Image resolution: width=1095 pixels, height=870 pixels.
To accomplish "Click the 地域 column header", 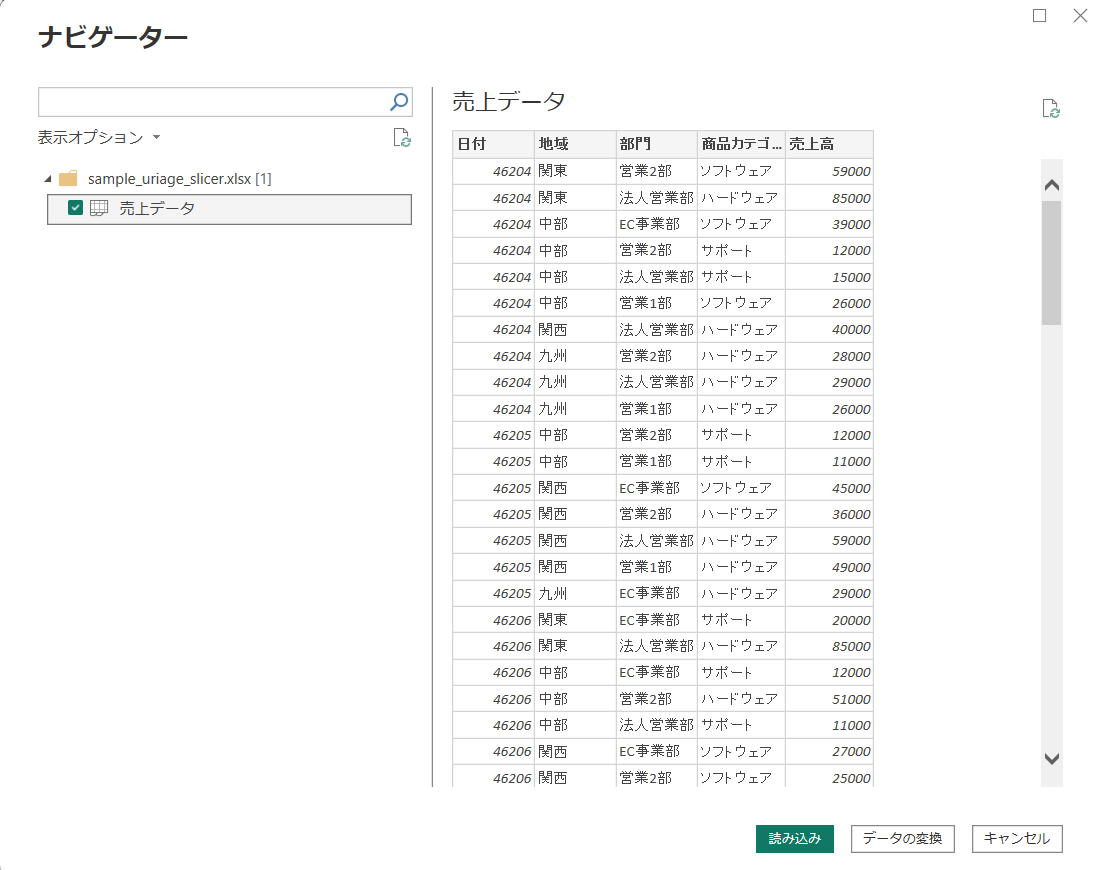I will click(575, 144).
